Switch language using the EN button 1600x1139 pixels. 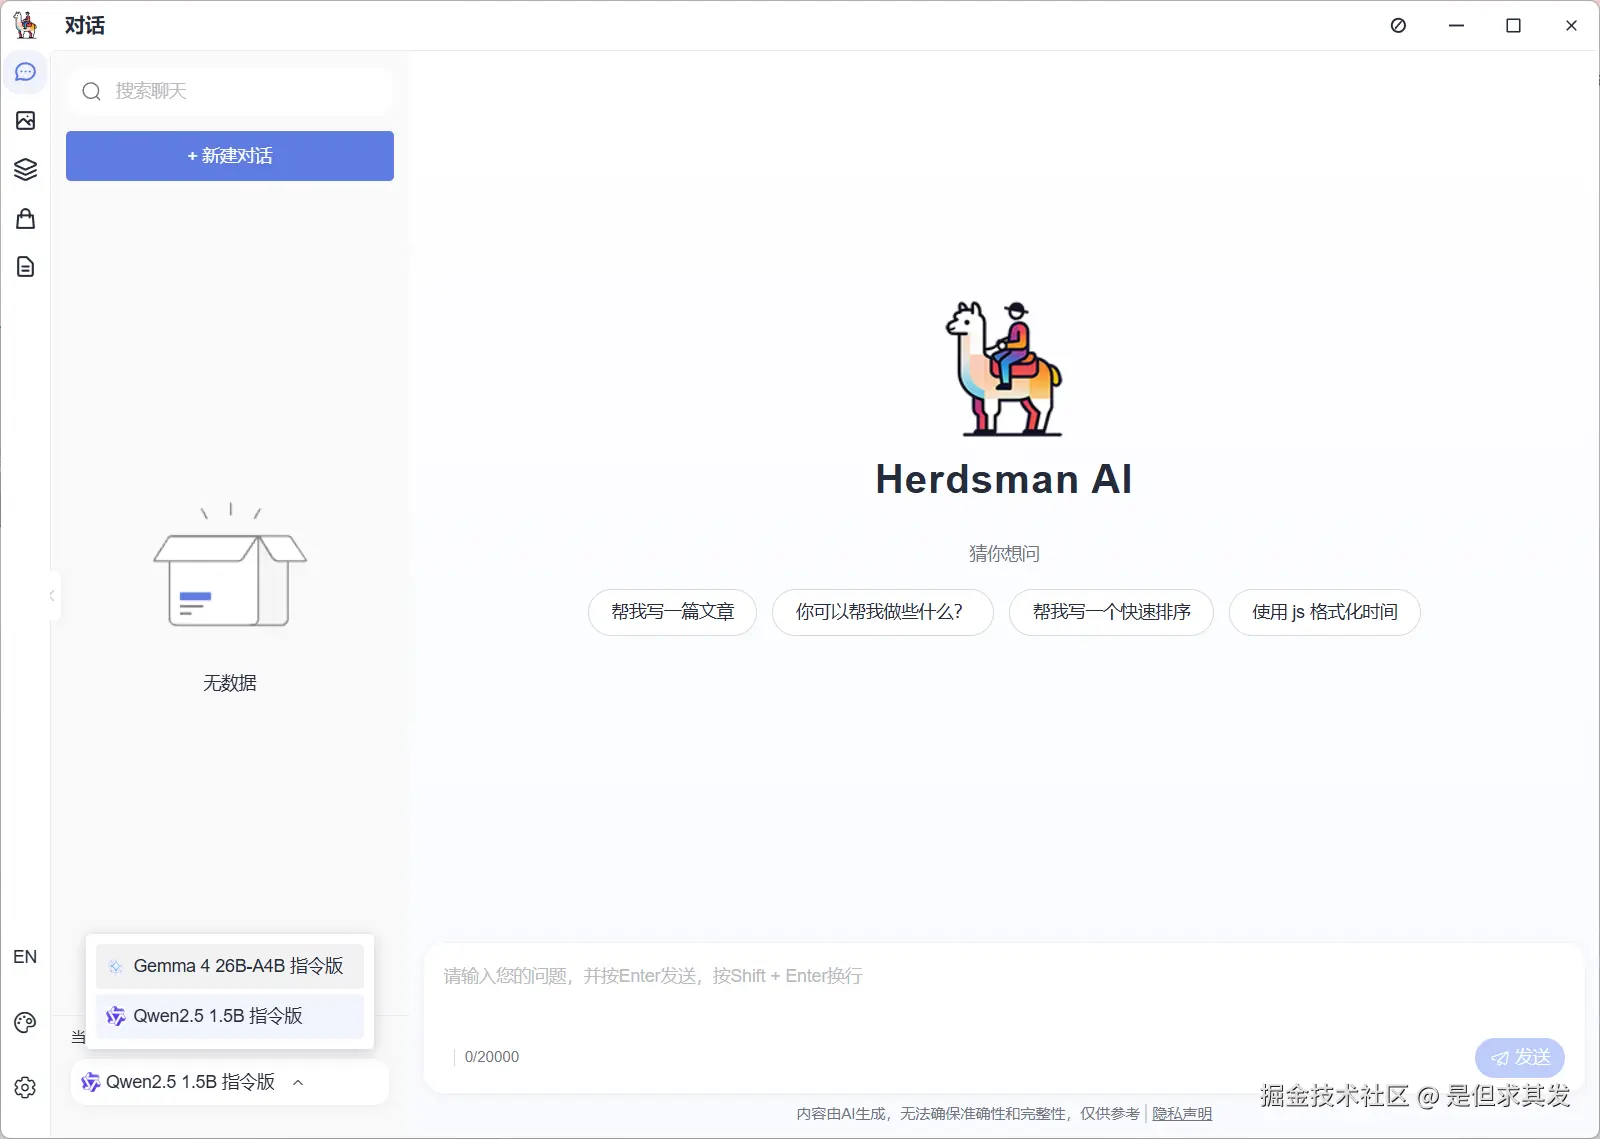25,957
